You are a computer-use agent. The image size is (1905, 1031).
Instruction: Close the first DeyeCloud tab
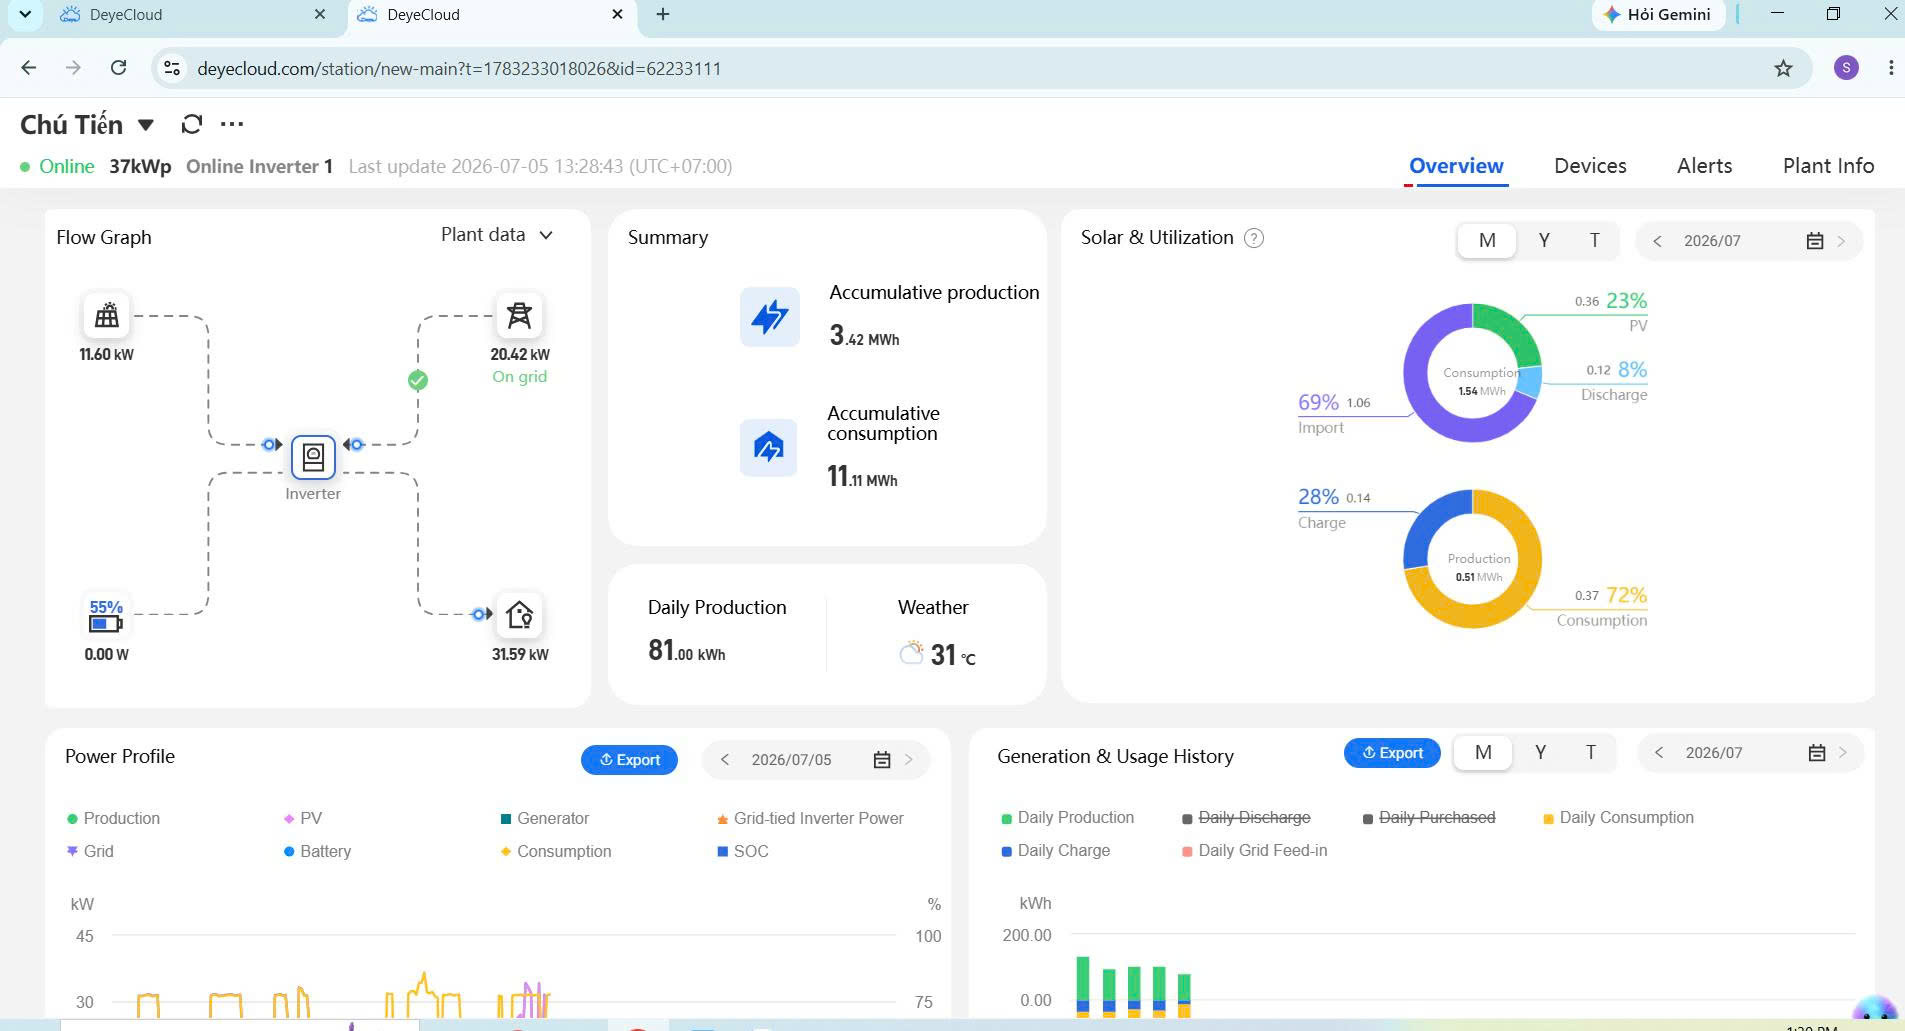[320, 14]
